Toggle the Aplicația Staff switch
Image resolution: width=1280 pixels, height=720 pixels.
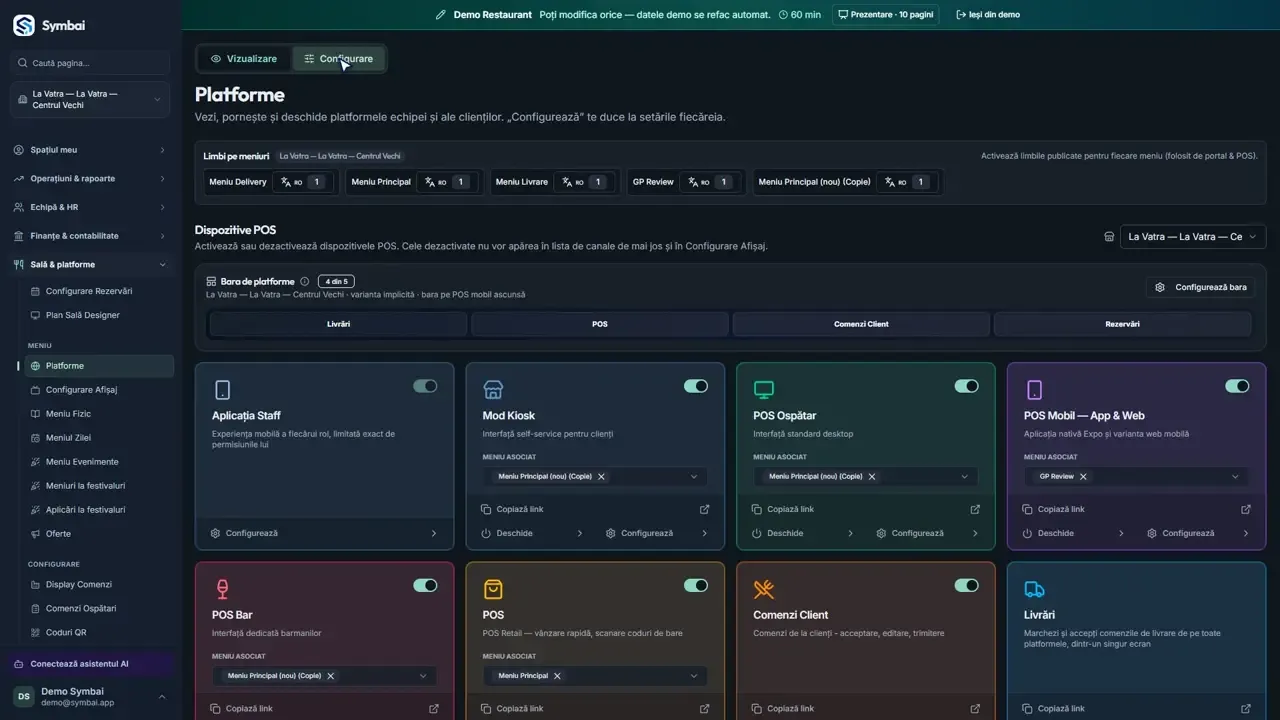425,386
